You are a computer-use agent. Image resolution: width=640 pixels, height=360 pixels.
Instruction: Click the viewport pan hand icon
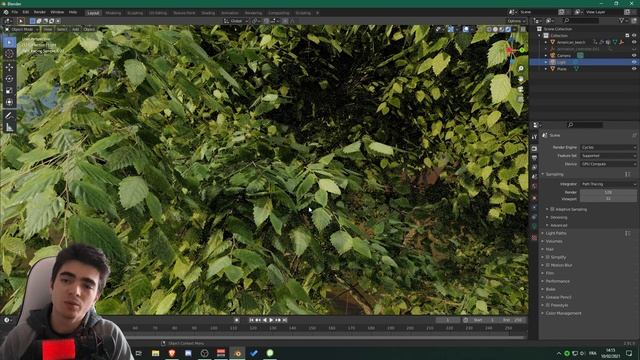click(x=521, y=79)
